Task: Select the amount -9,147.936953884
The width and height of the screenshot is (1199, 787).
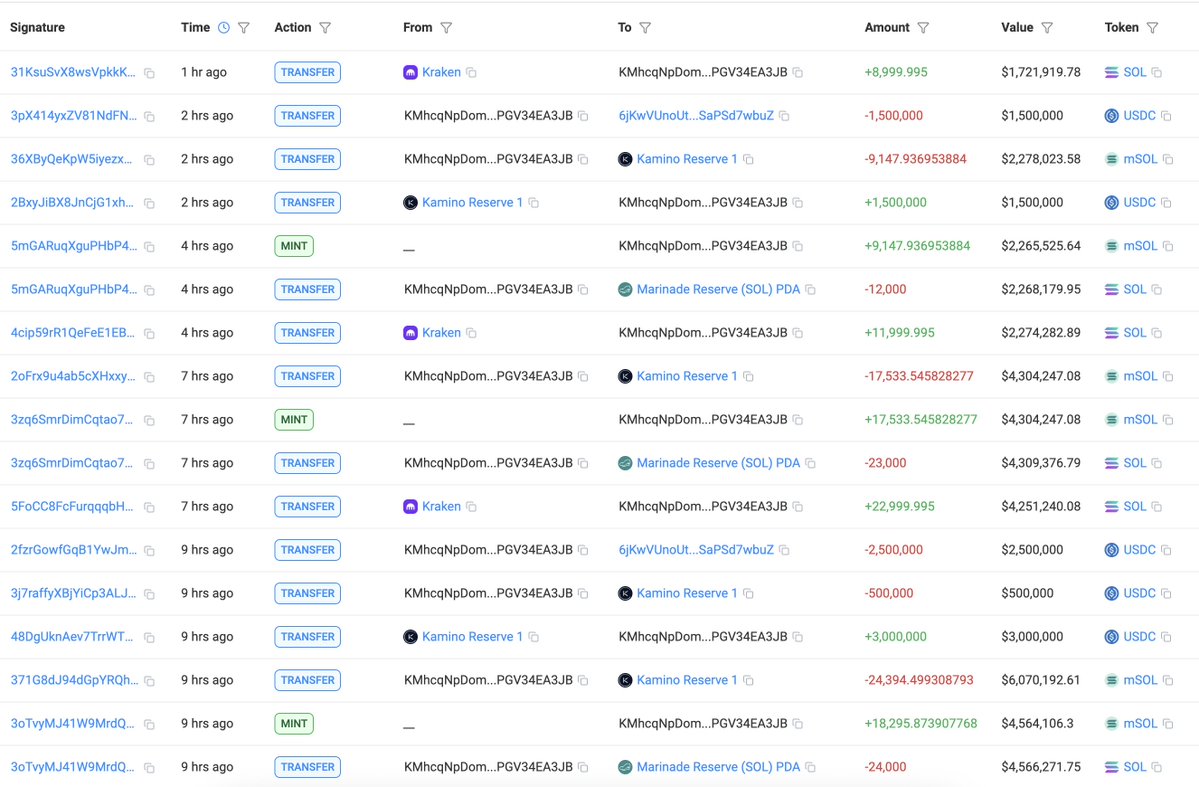Action: click(915, 159)
